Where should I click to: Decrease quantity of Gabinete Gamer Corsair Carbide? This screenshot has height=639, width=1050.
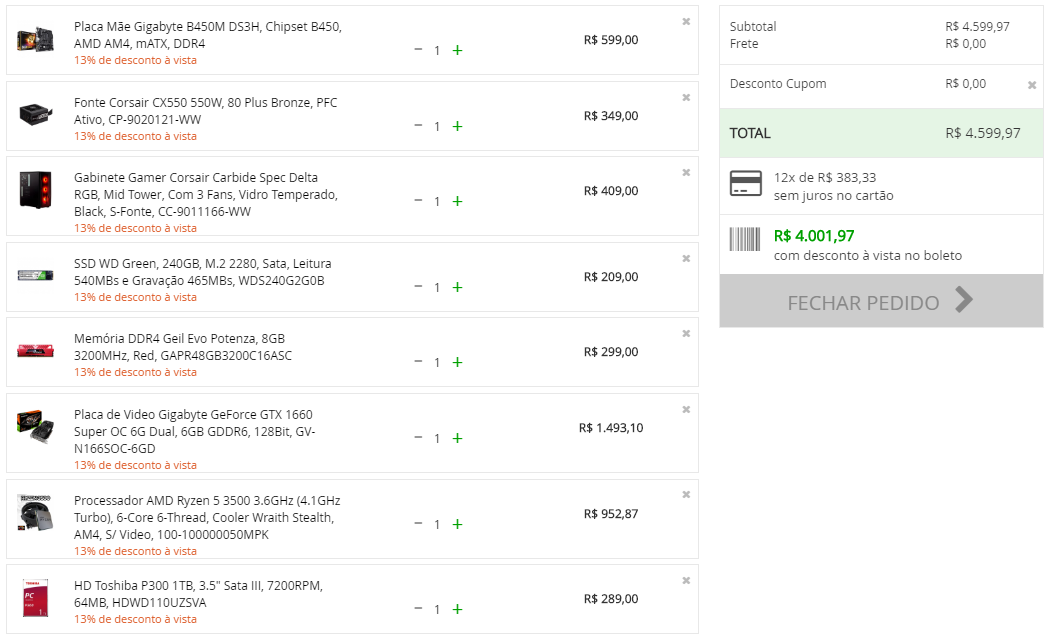pos(419,200)
